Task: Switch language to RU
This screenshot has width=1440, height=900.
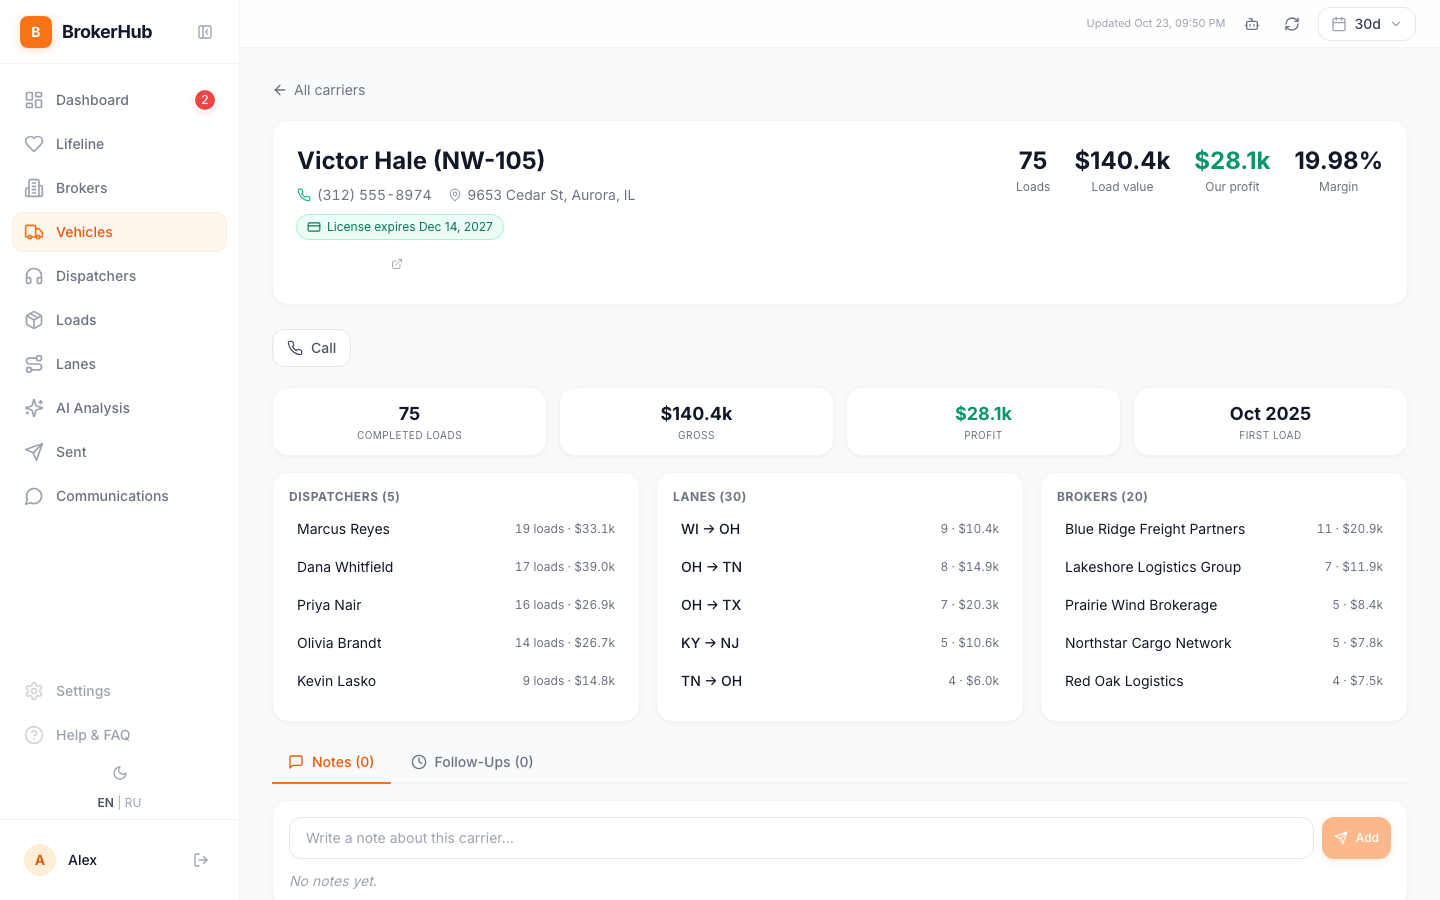Action: (x=133, y=803)
